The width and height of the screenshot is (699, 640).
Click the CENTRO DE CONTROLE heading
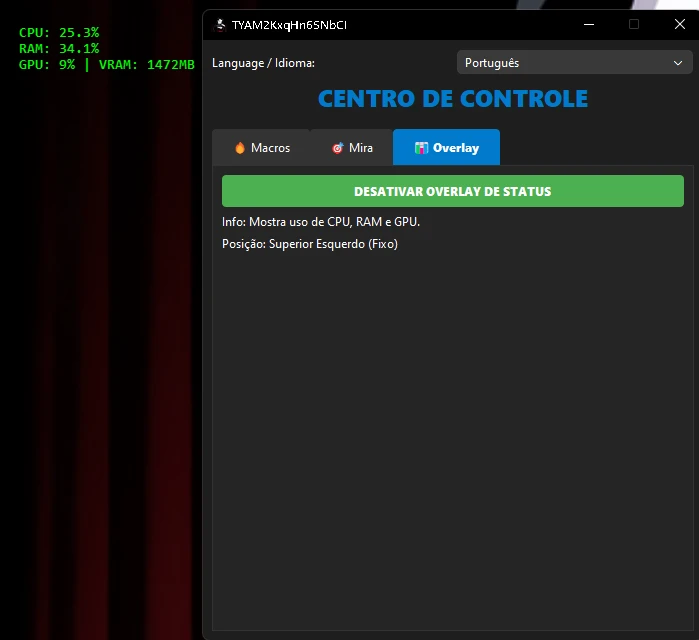click(x=452, y=99)
